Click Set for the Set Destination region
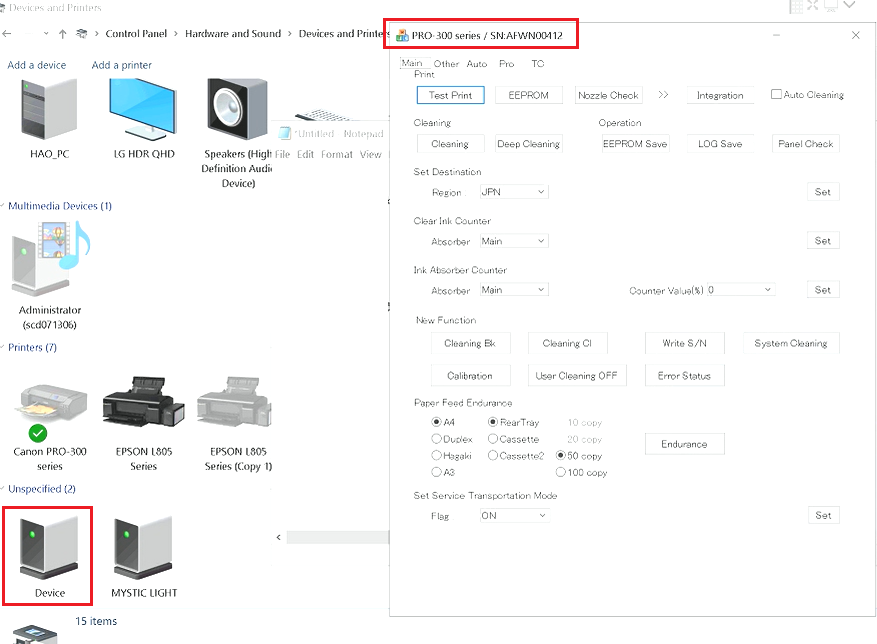 tap(823, 192)
